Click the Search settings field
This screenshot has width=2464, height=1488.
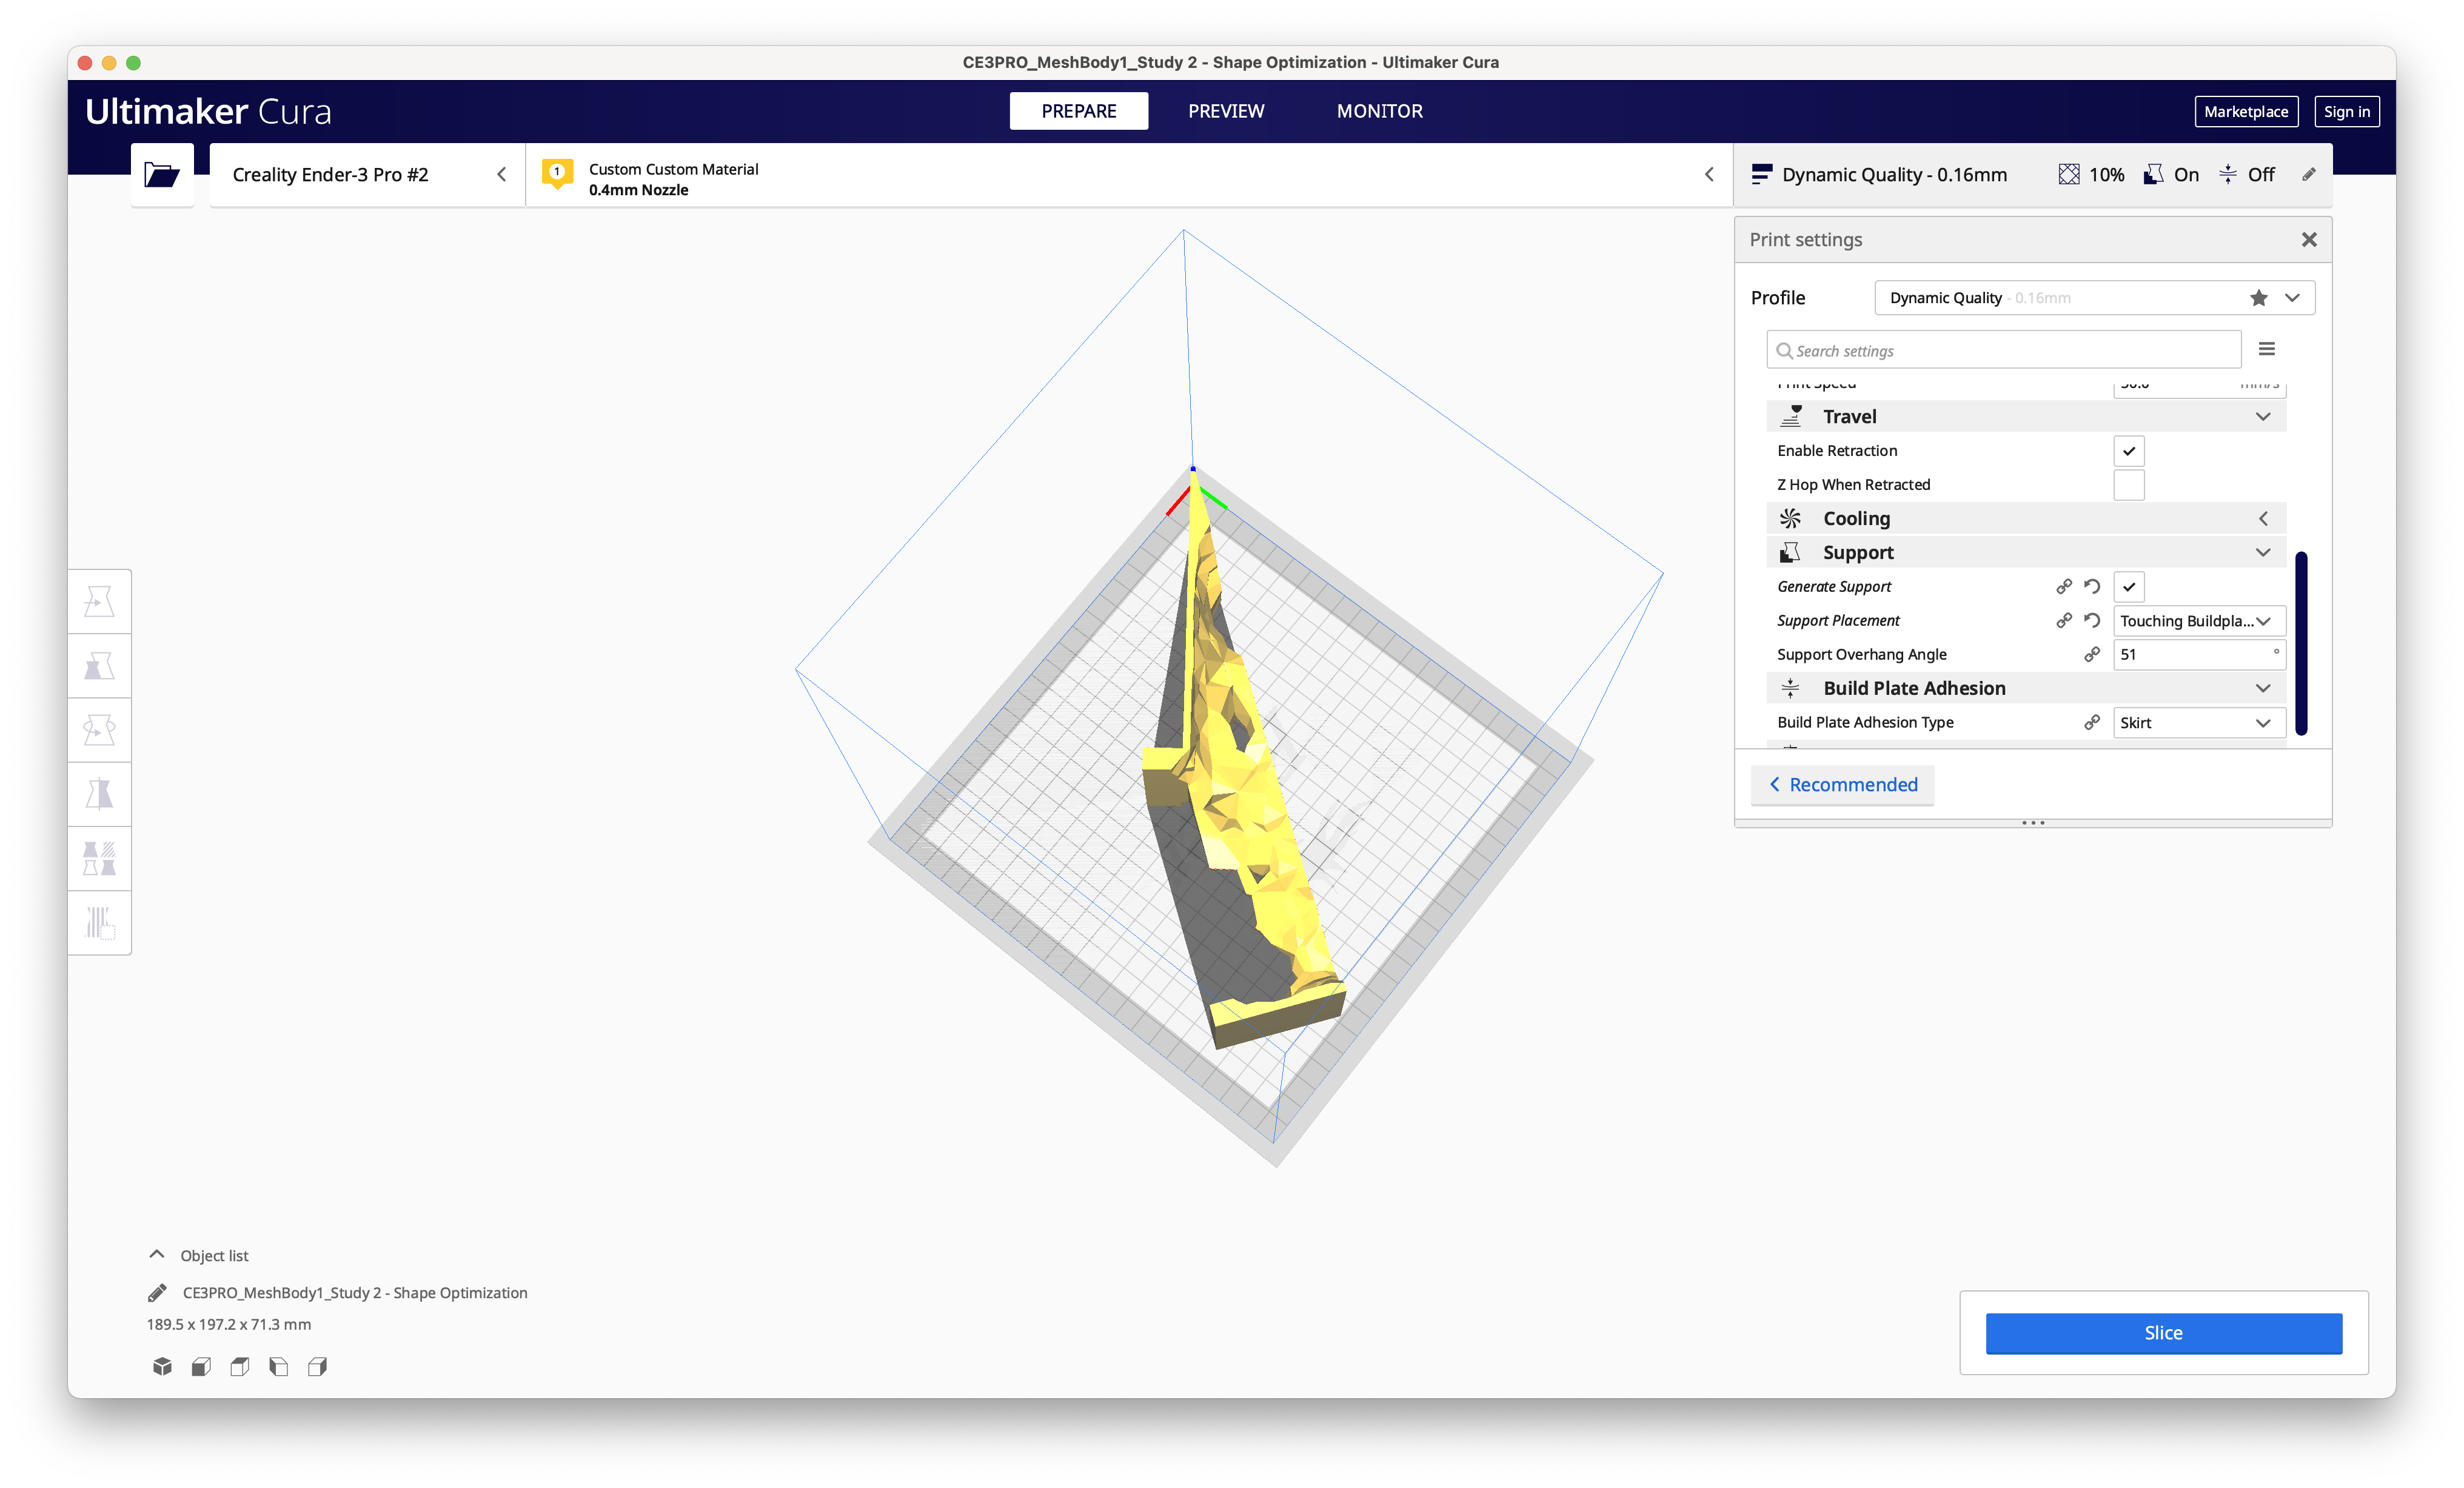(x=2003, y=351)
